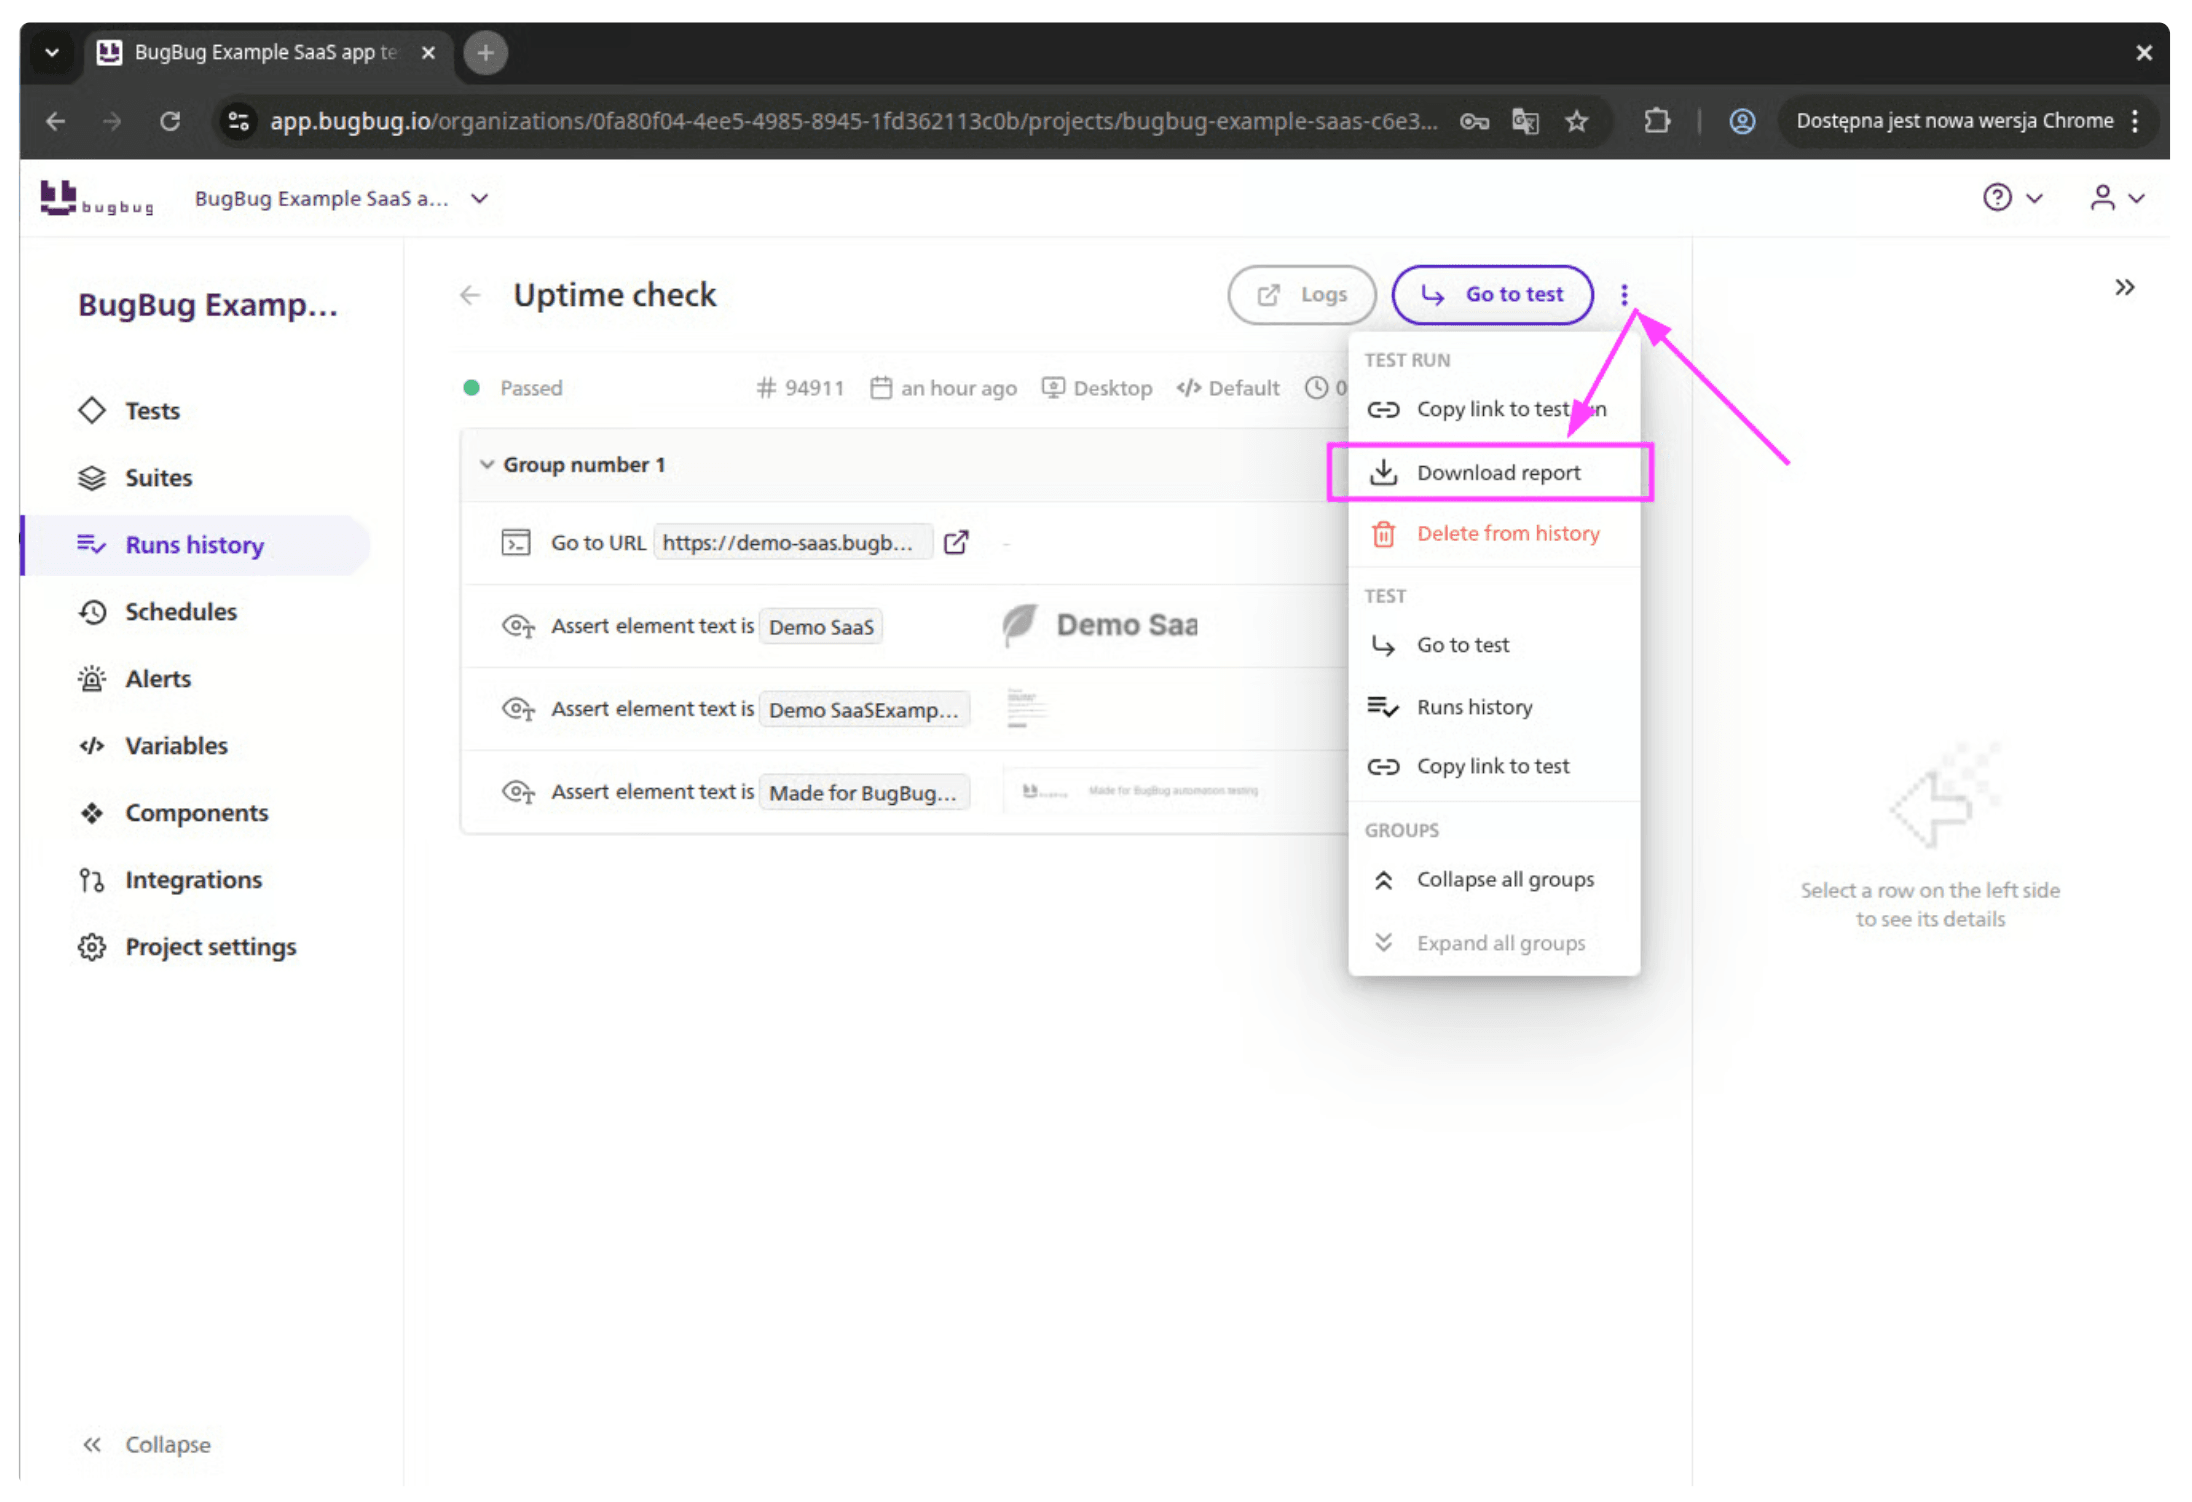
Task: Select Go to test in dropdown menu
Action: click(1494, 645)
